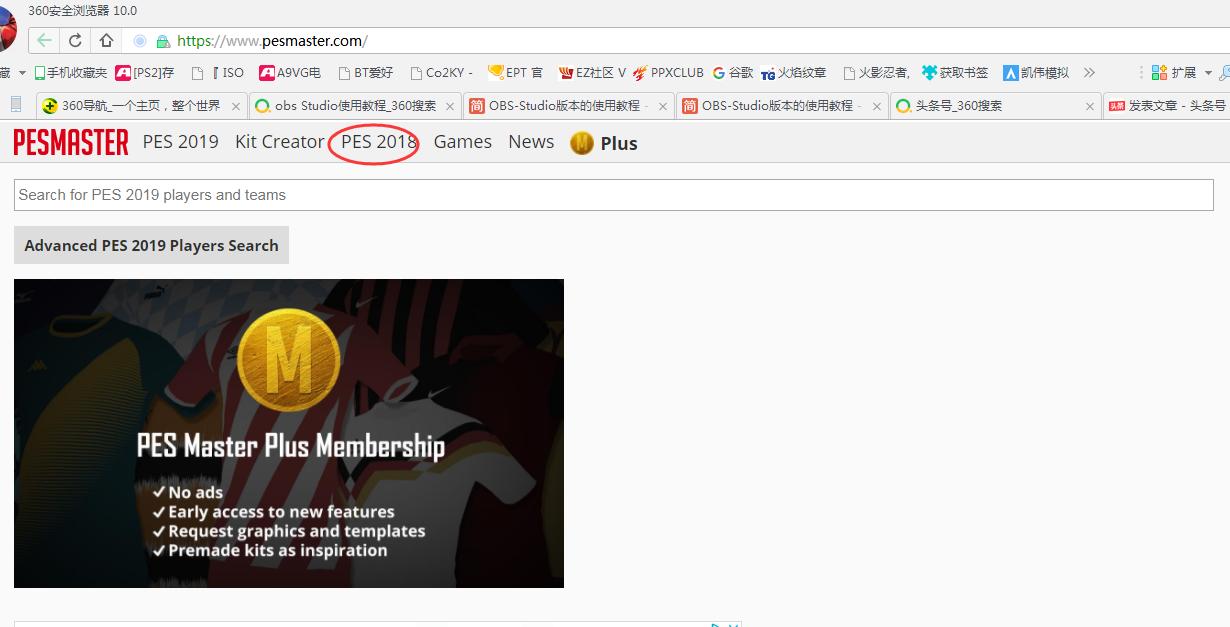Open the BT爱好 bookmark
The image size is (1230, 627).
coord(366,73)
